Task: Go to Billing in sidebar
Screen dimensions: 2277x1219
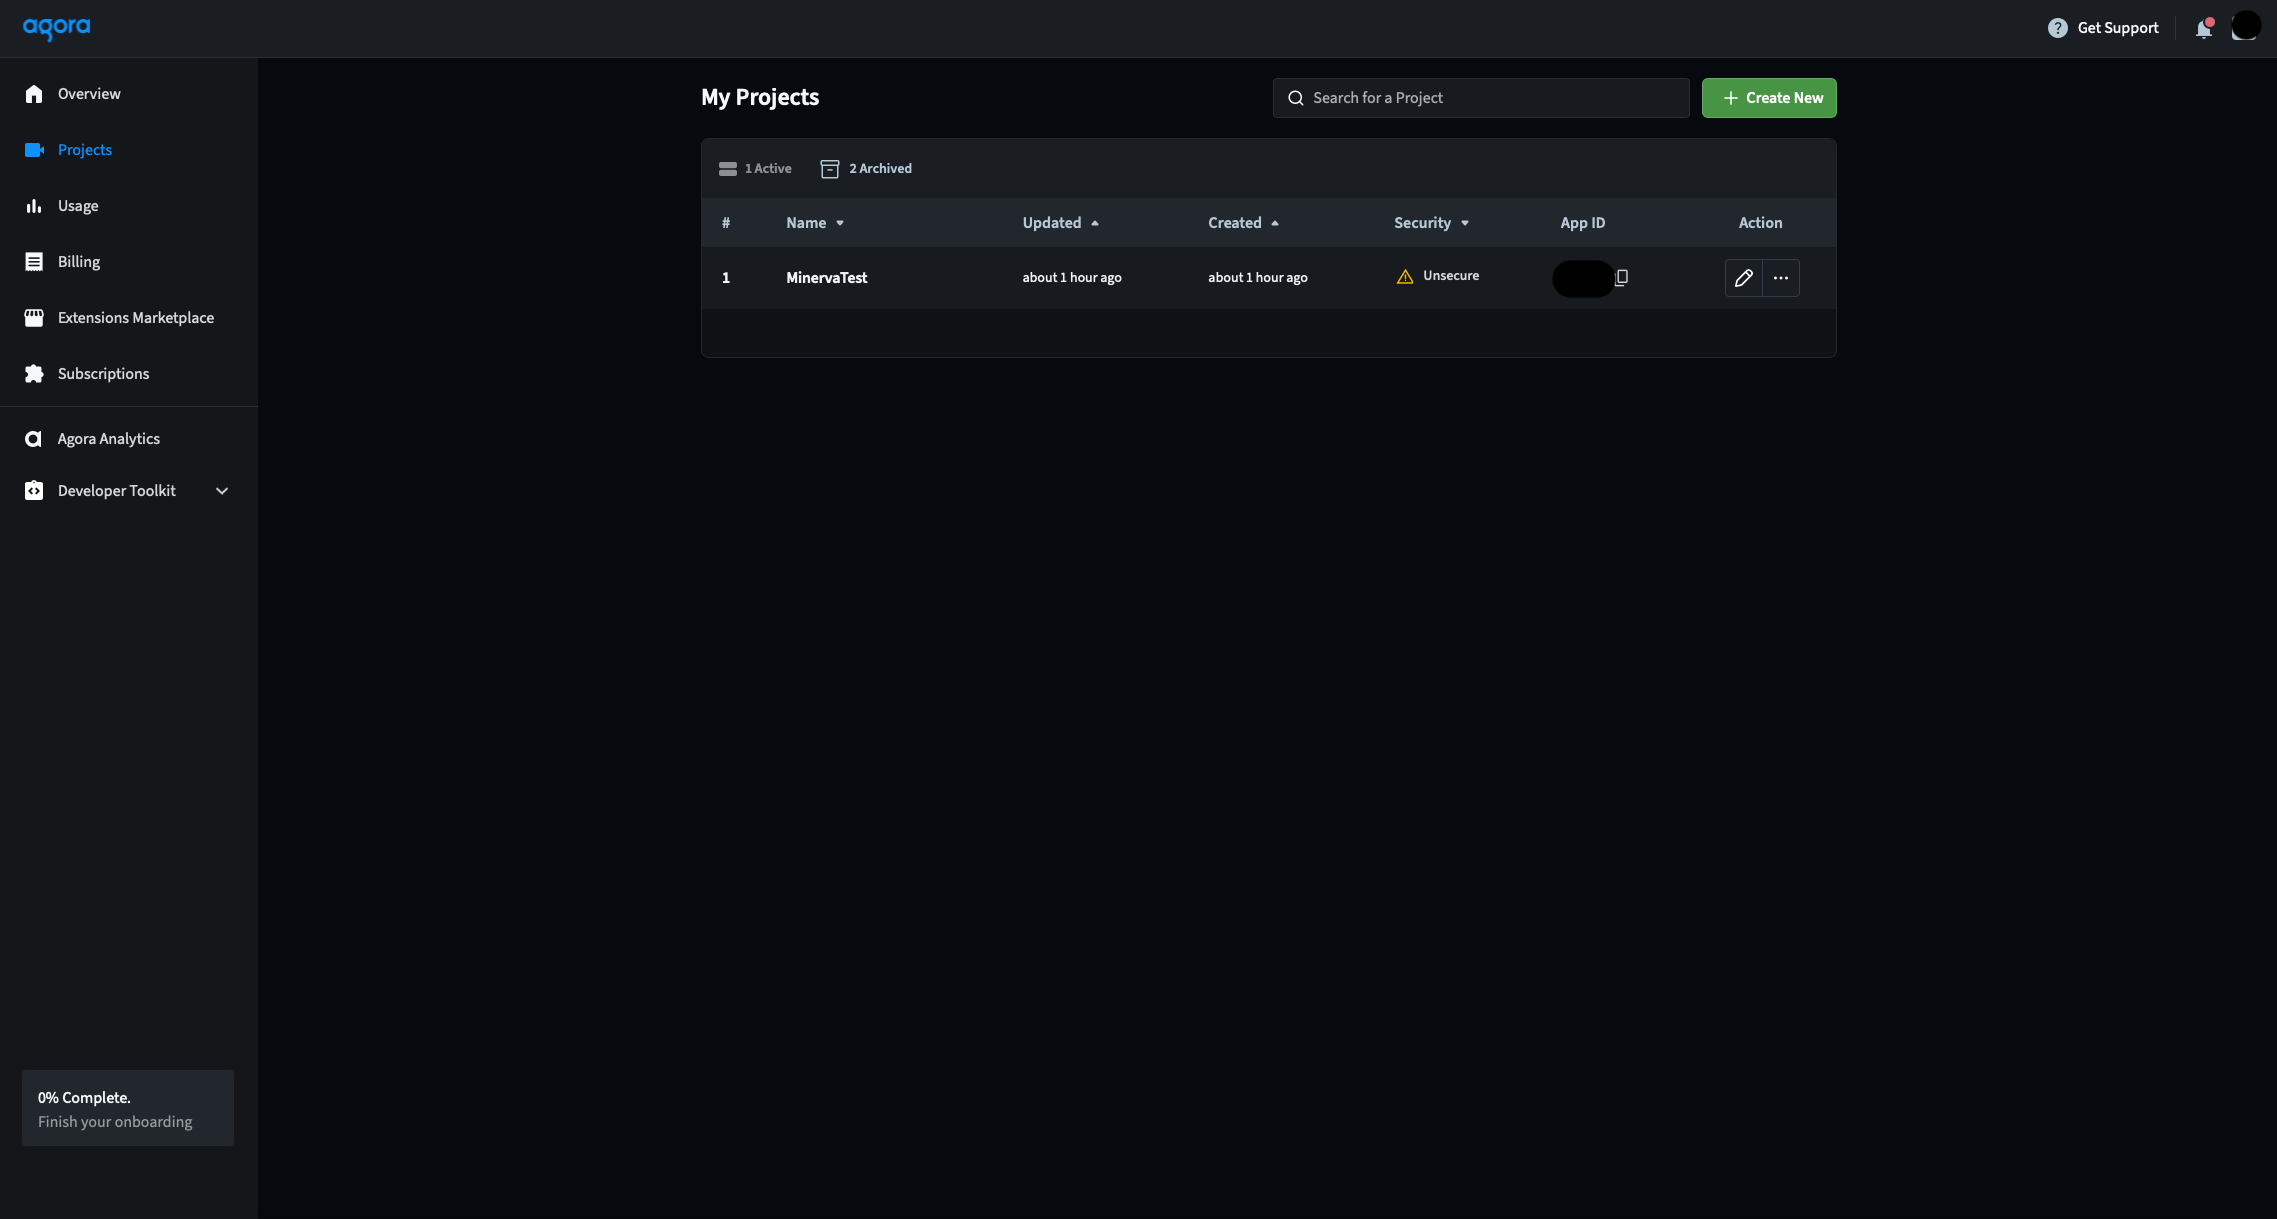Action: coord(78,262)
